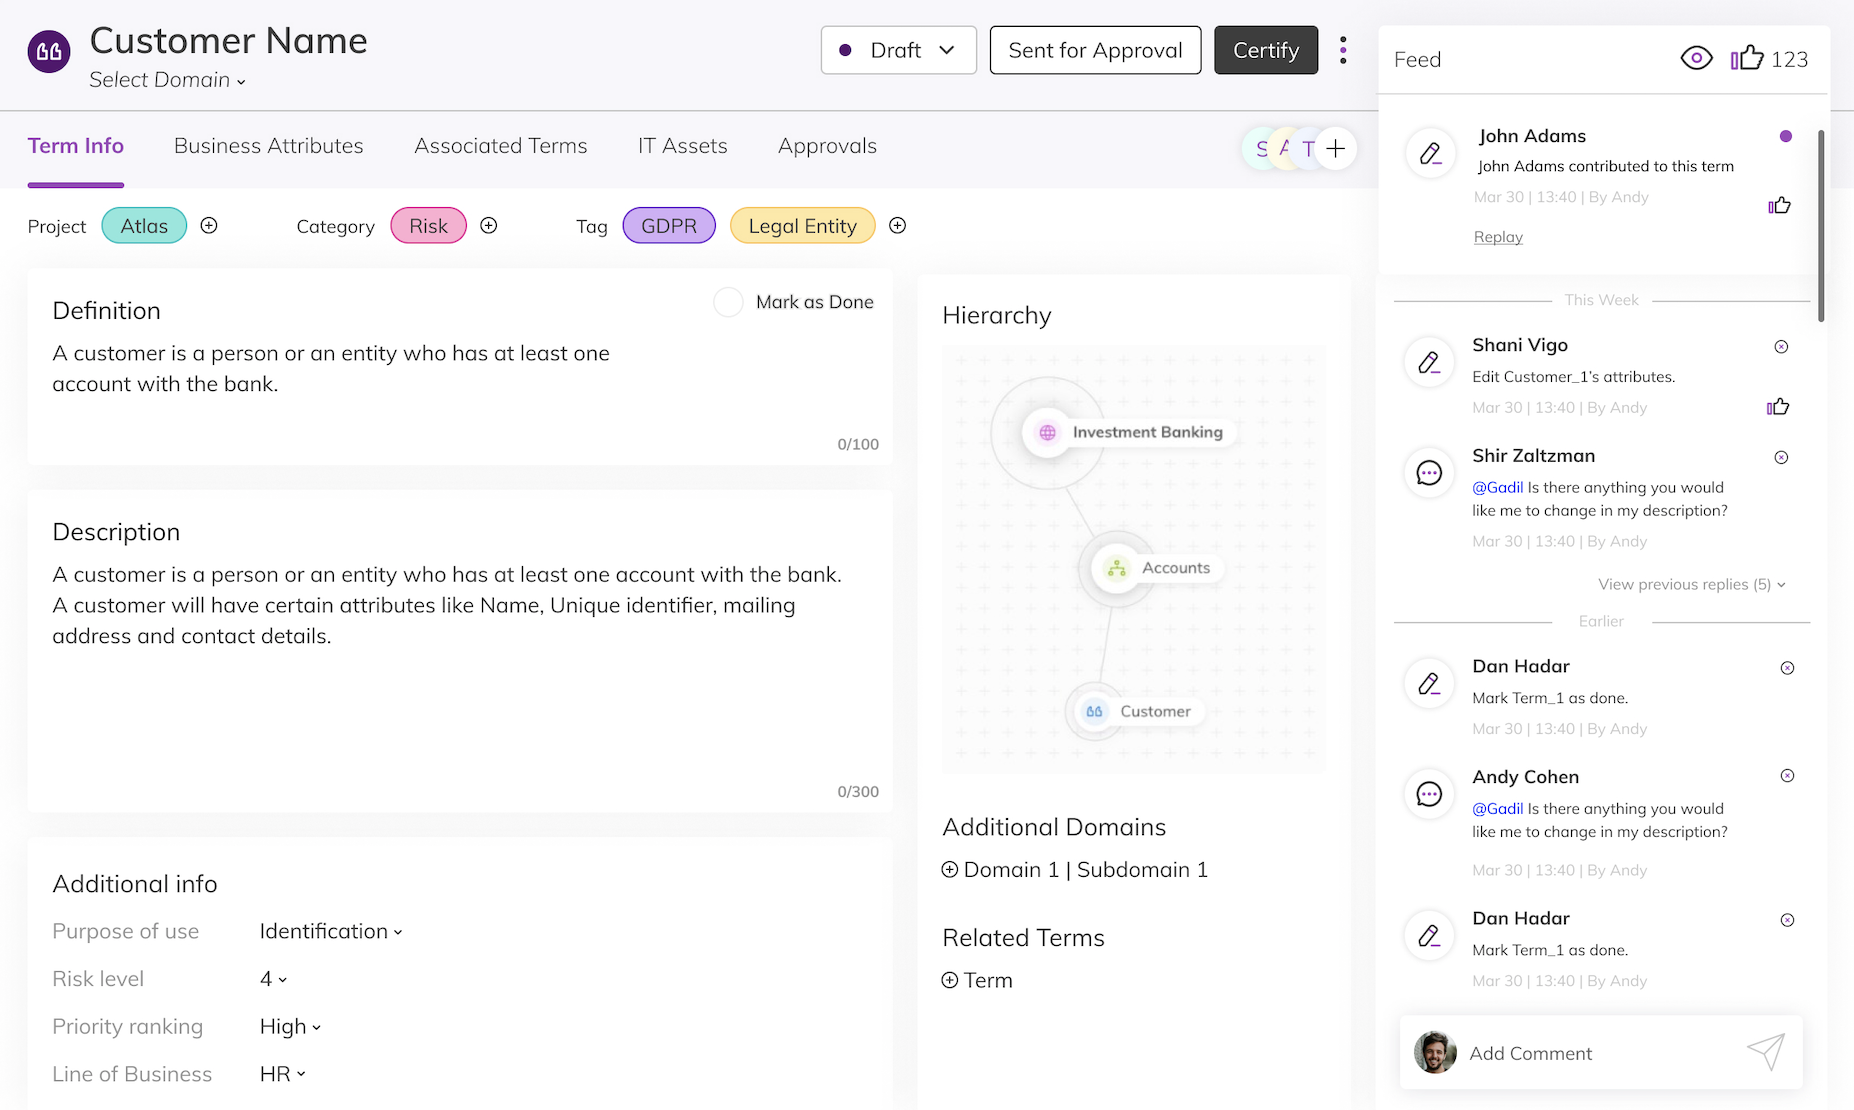The image size is (1854, 1110).
Task: Toggle the feed watch eye icon
Action: pyautogui.click(x=1696, y=59)
